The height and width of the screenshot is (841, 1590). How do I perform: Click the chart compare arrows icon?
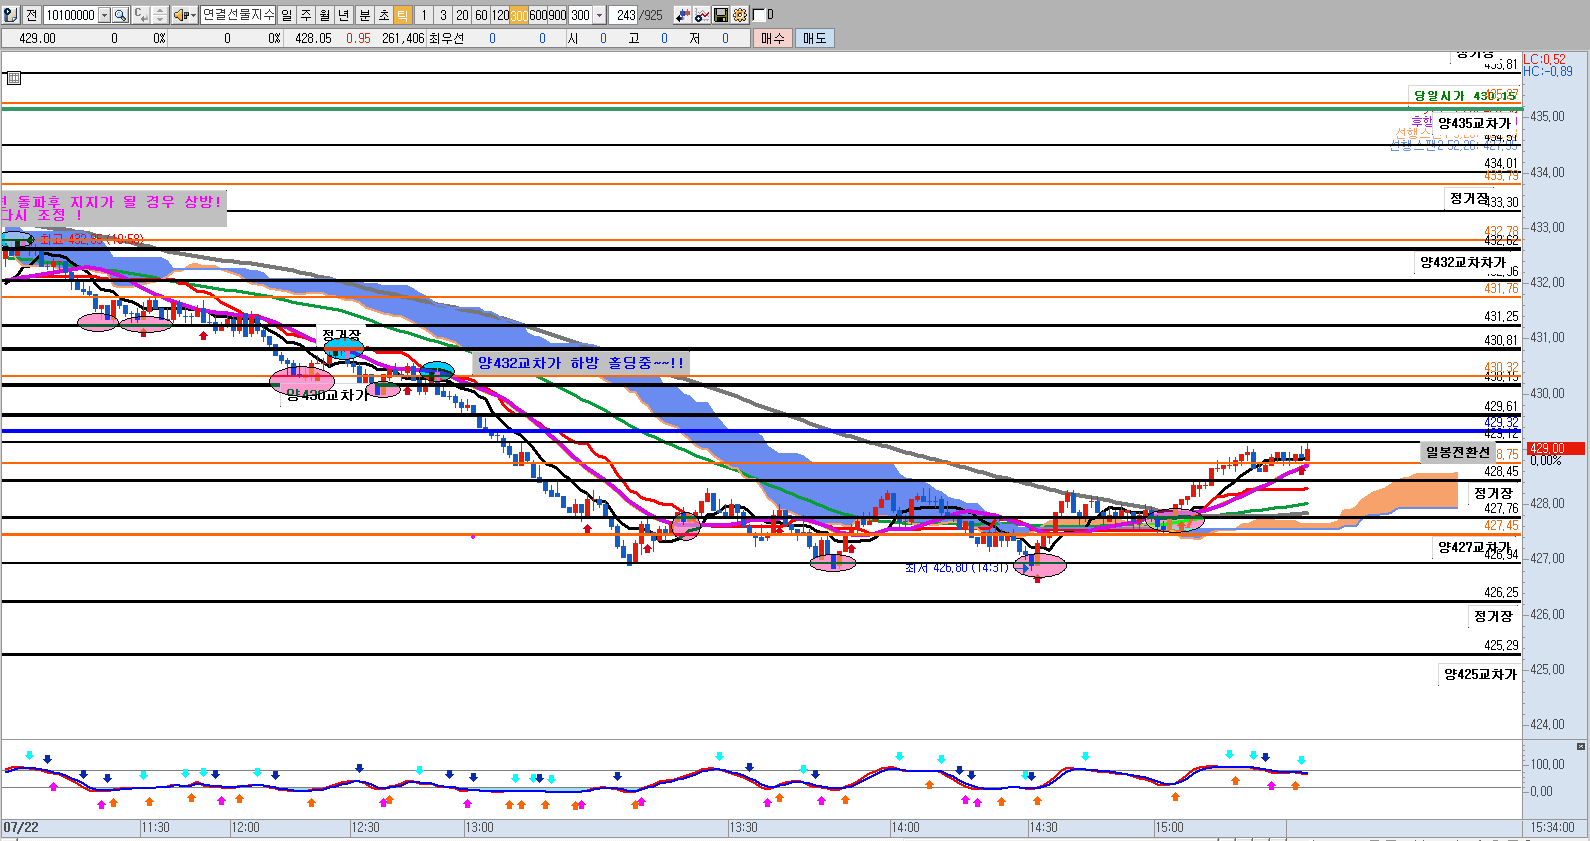pyautogui.click(x=682, y=15)
